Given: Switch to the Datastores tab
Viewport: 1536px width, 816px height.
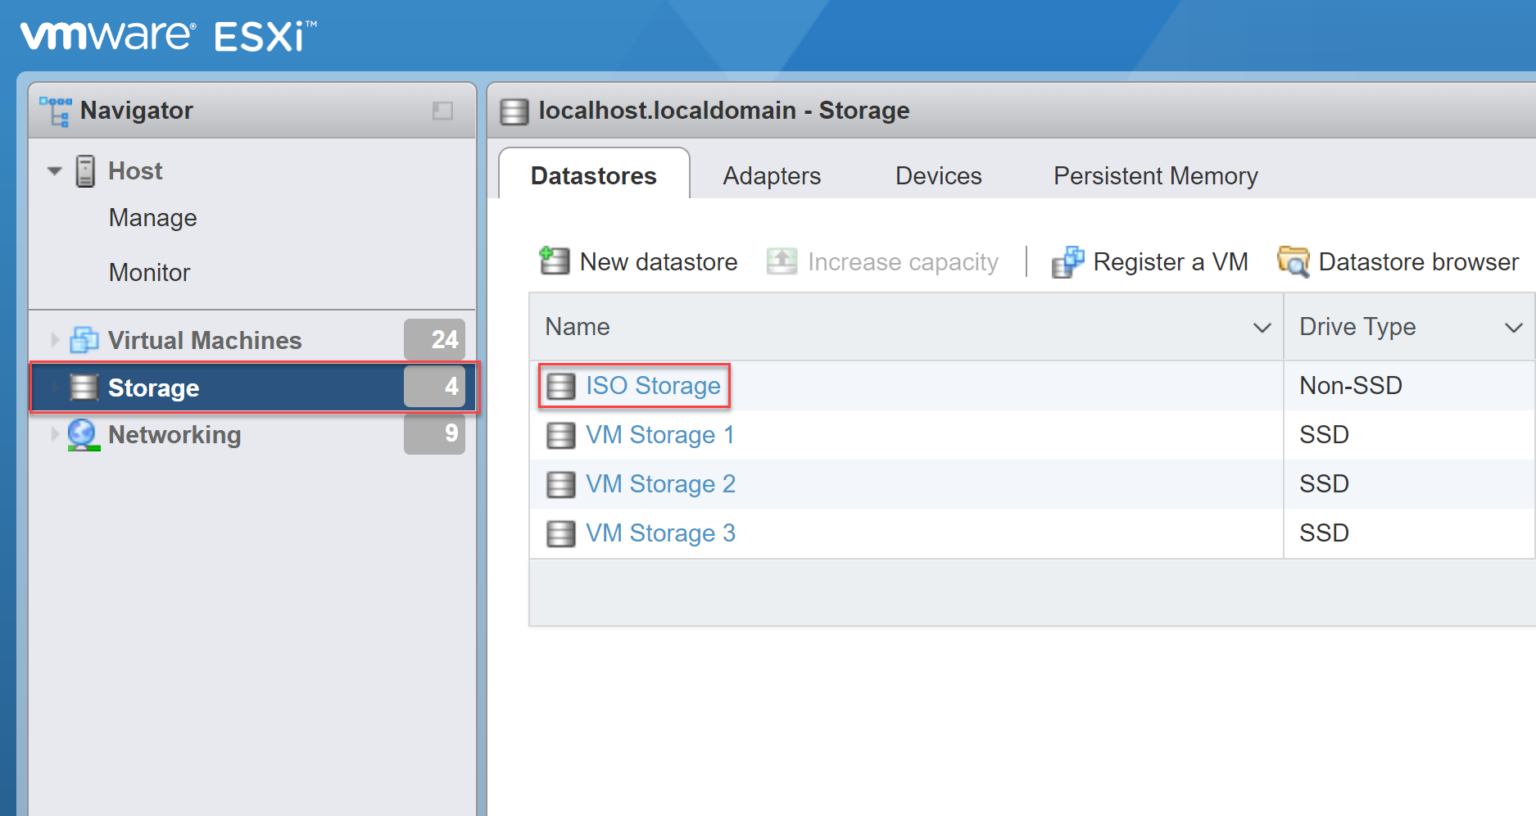Looking at the screenshot, I should (594, 175).
